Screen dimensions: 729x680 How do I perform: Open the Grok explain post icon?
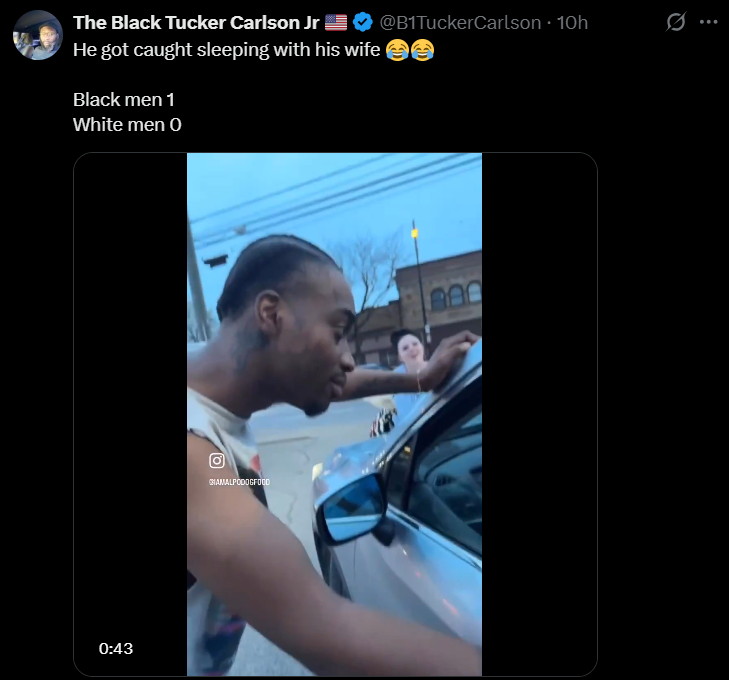click(x=676, y=22)
